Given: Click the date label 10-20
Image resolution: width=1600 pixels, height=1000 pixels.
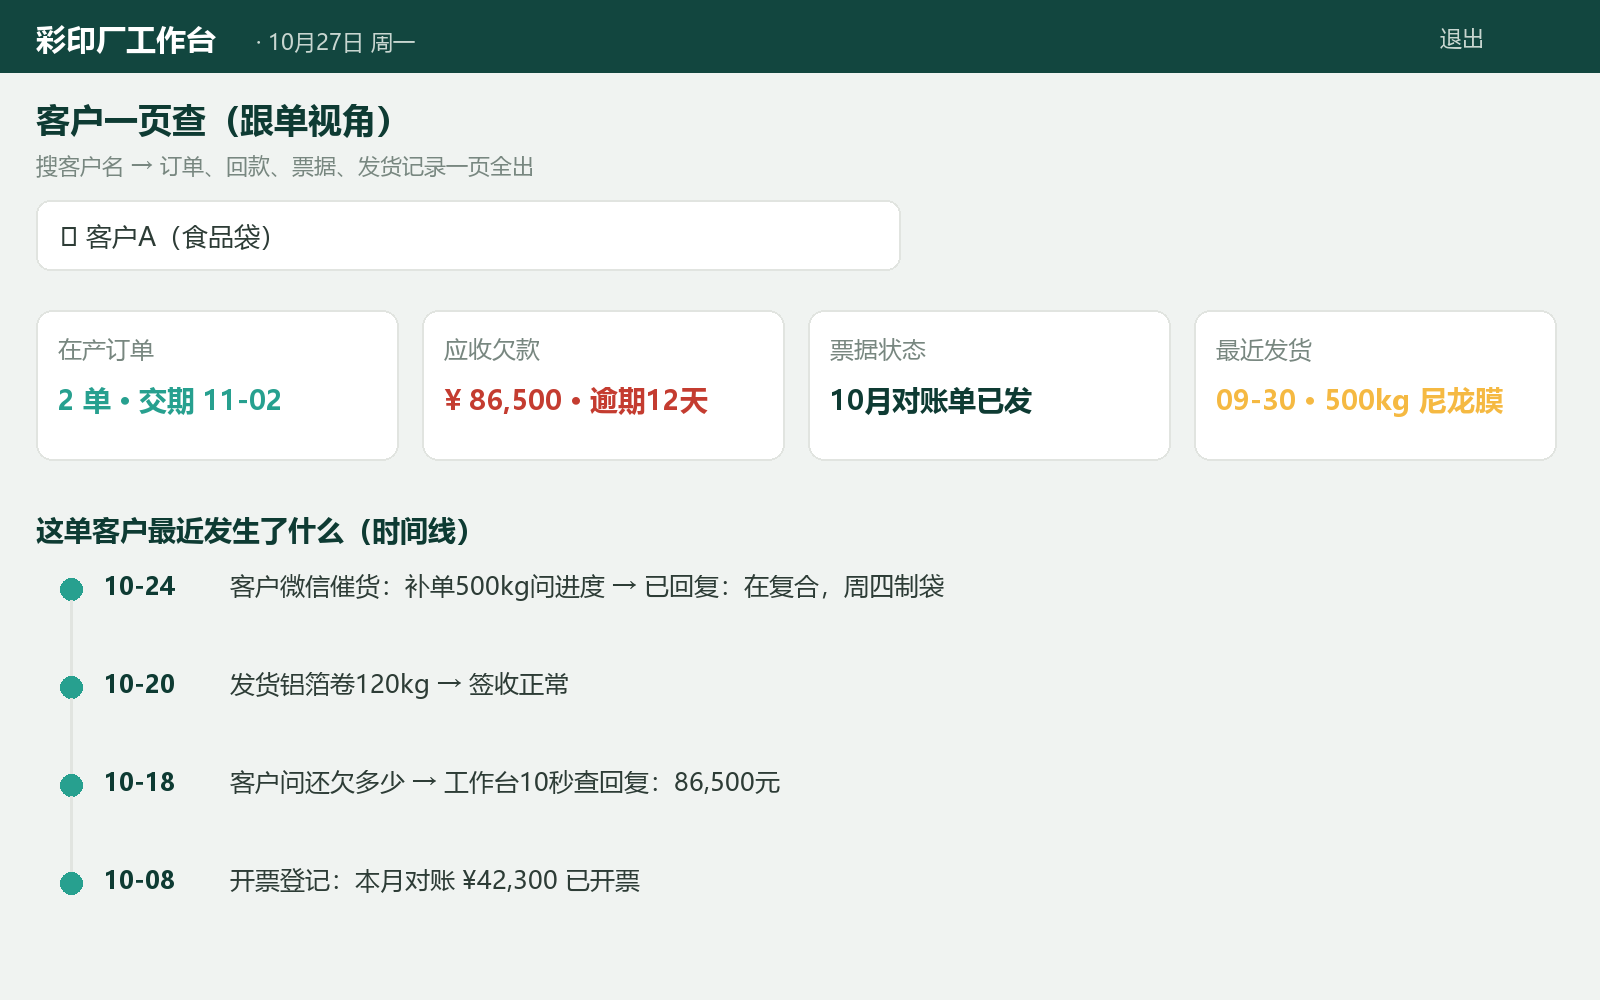Looking at the screenshot, I should point(140,684).
